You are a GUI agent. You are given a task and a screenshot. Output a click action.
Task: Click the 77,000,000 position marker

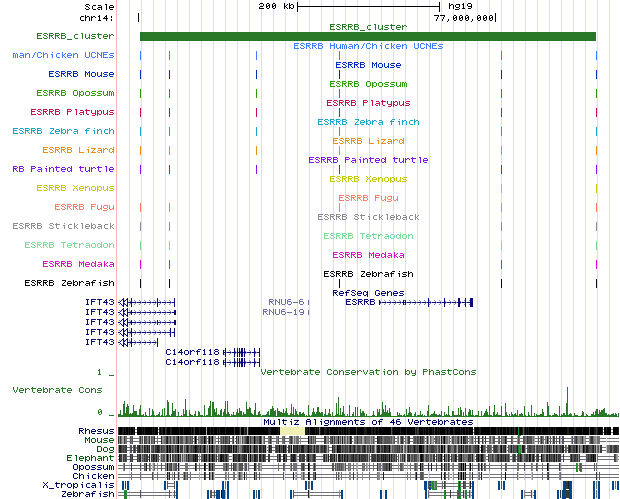(x=465, y=18)
